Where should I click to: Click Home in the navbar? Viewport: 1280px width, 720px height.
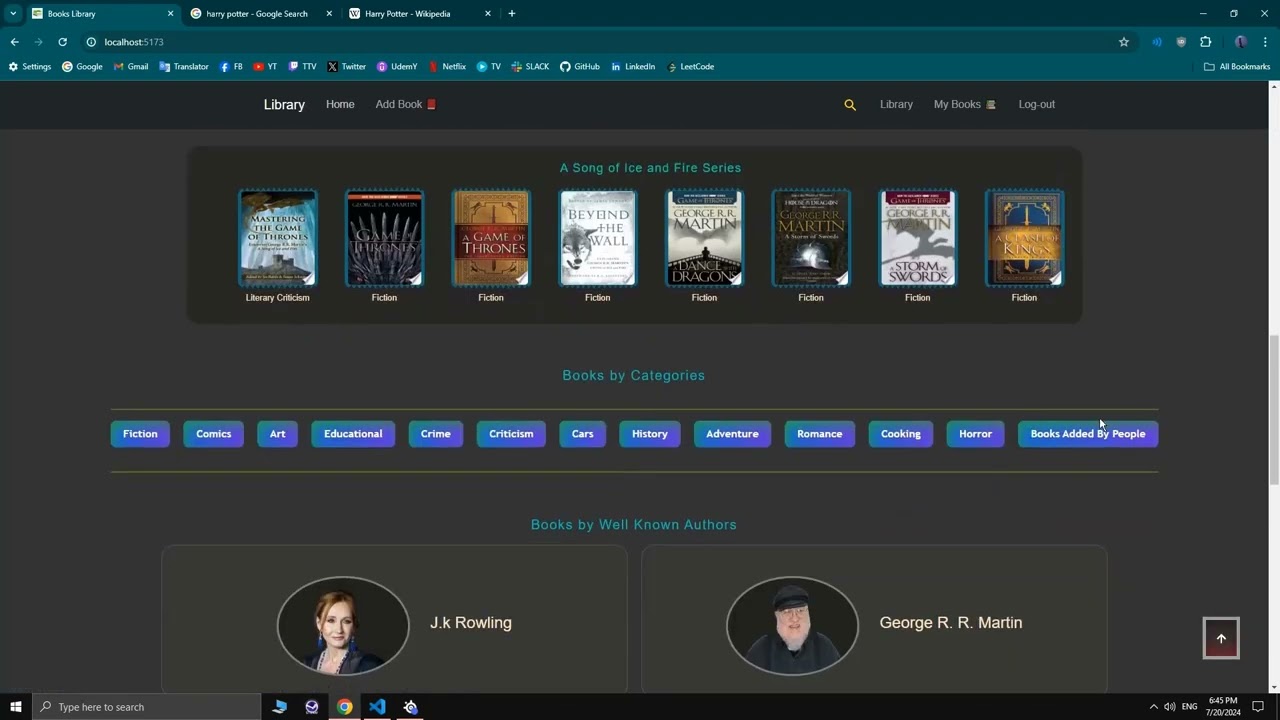click(340, 105)
